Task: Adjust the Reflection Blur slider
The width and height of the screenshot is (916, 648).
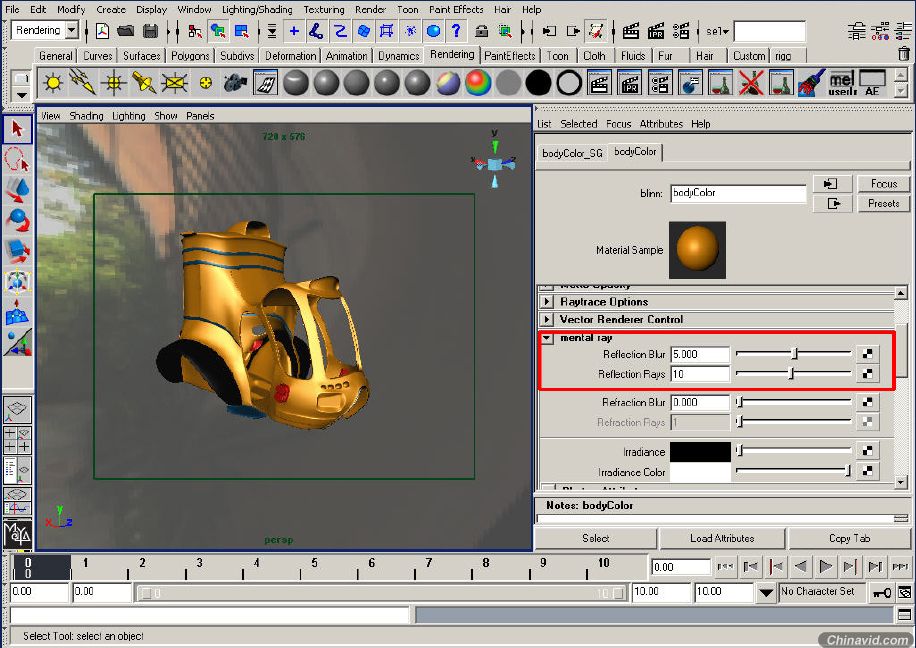Action: tap(793, 354)
